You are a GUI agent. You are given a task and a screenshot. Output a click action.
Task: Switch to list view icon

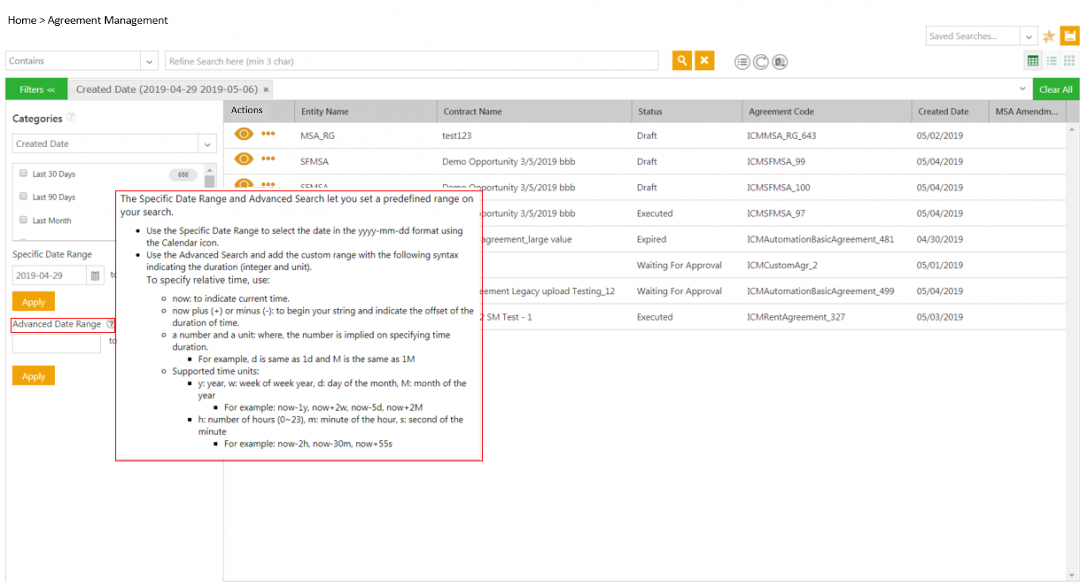coord(1051,61)
